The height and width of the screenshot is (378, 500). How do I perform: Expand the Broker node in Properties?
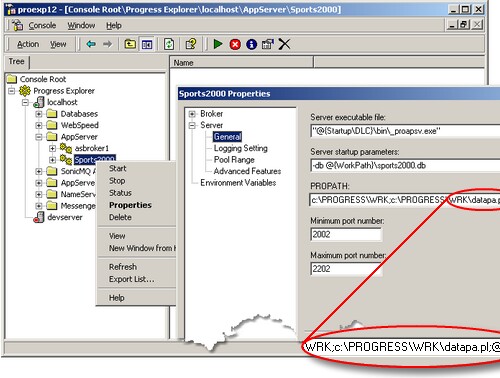point(192,114)
